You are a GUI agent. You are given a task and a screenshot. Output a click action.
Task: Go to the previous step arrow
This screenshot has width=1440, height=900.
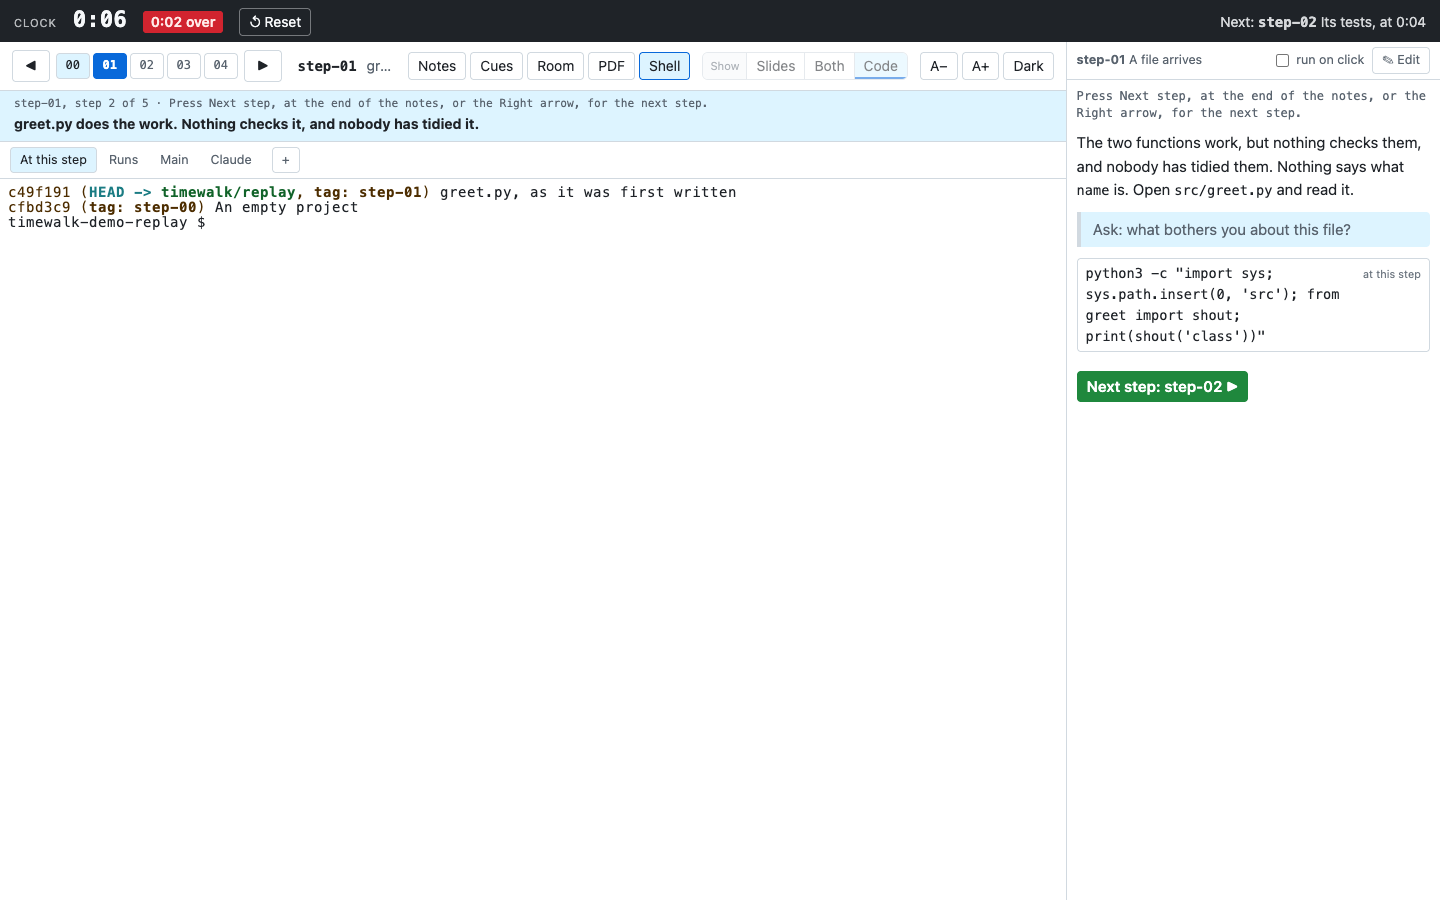[31, 66]
